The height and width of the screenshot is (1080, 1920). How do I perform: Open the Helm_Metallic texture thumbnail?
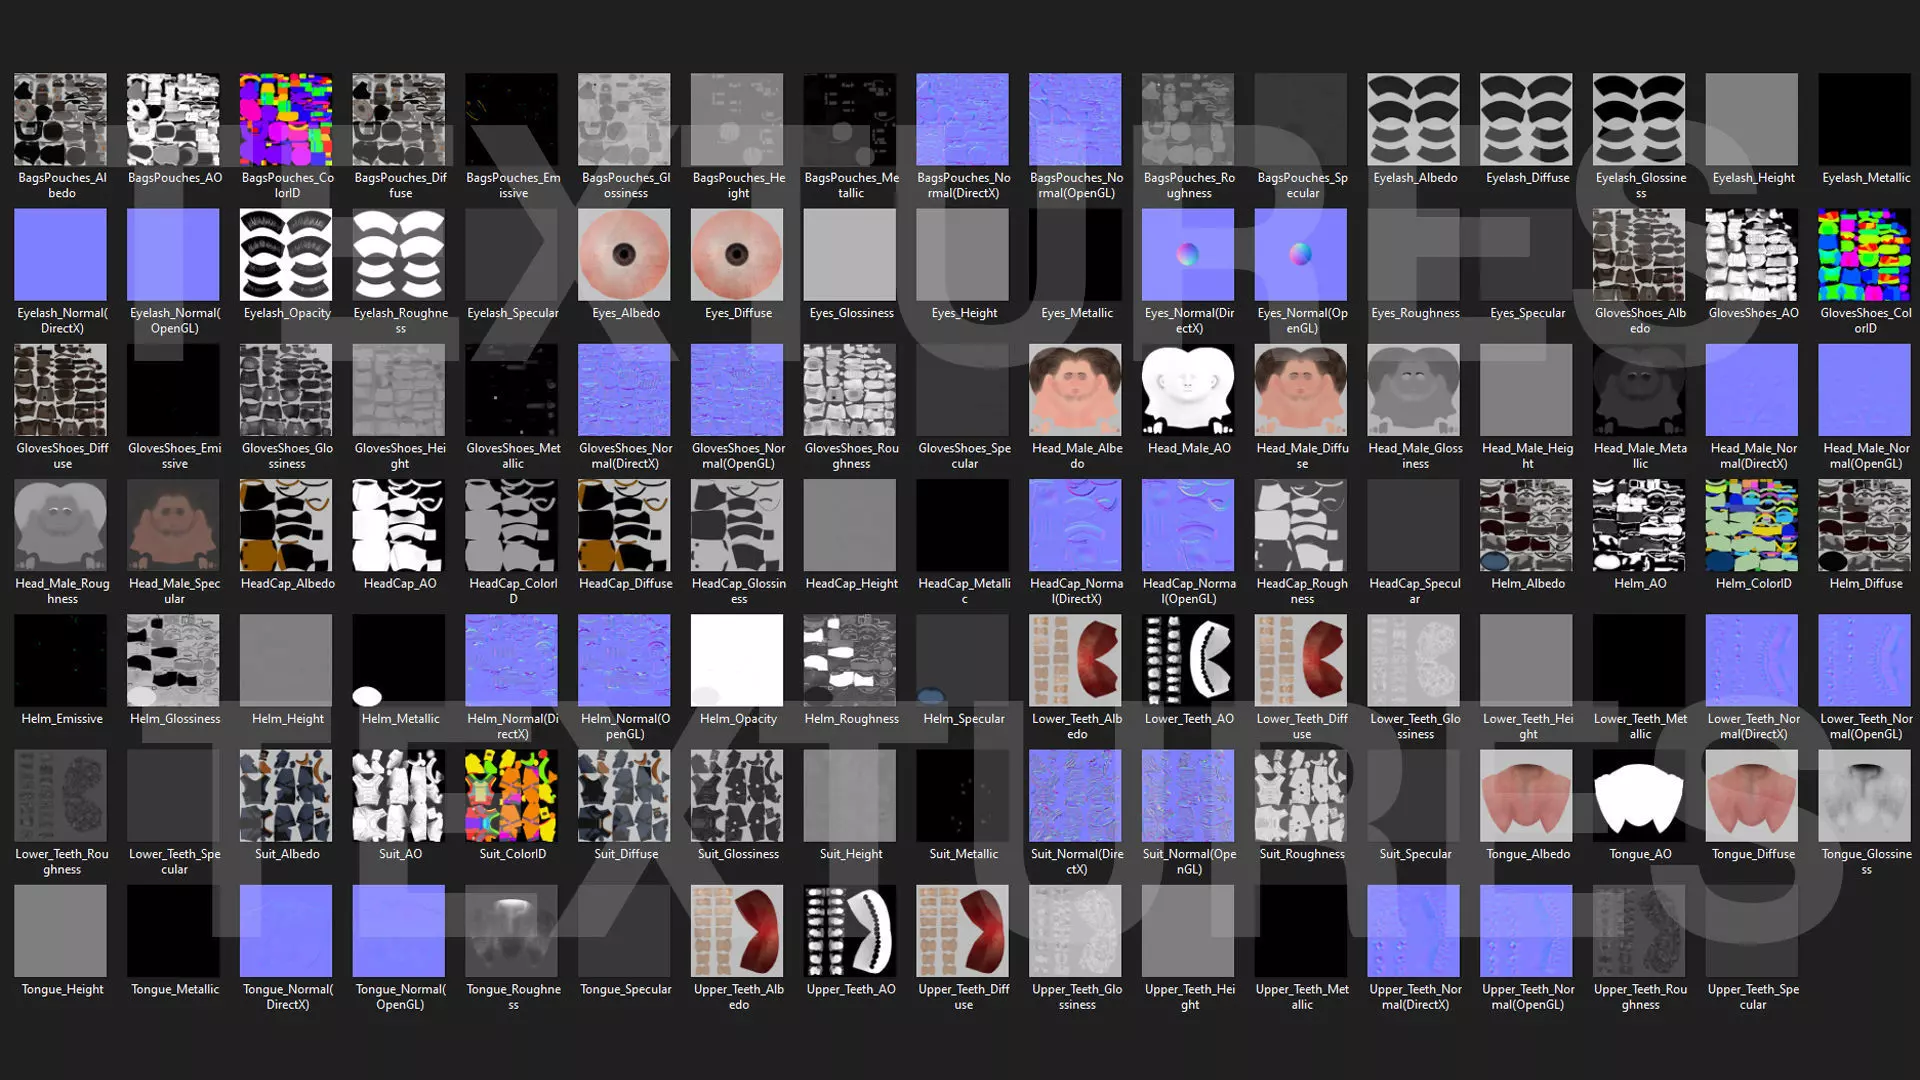pos(398,660)
